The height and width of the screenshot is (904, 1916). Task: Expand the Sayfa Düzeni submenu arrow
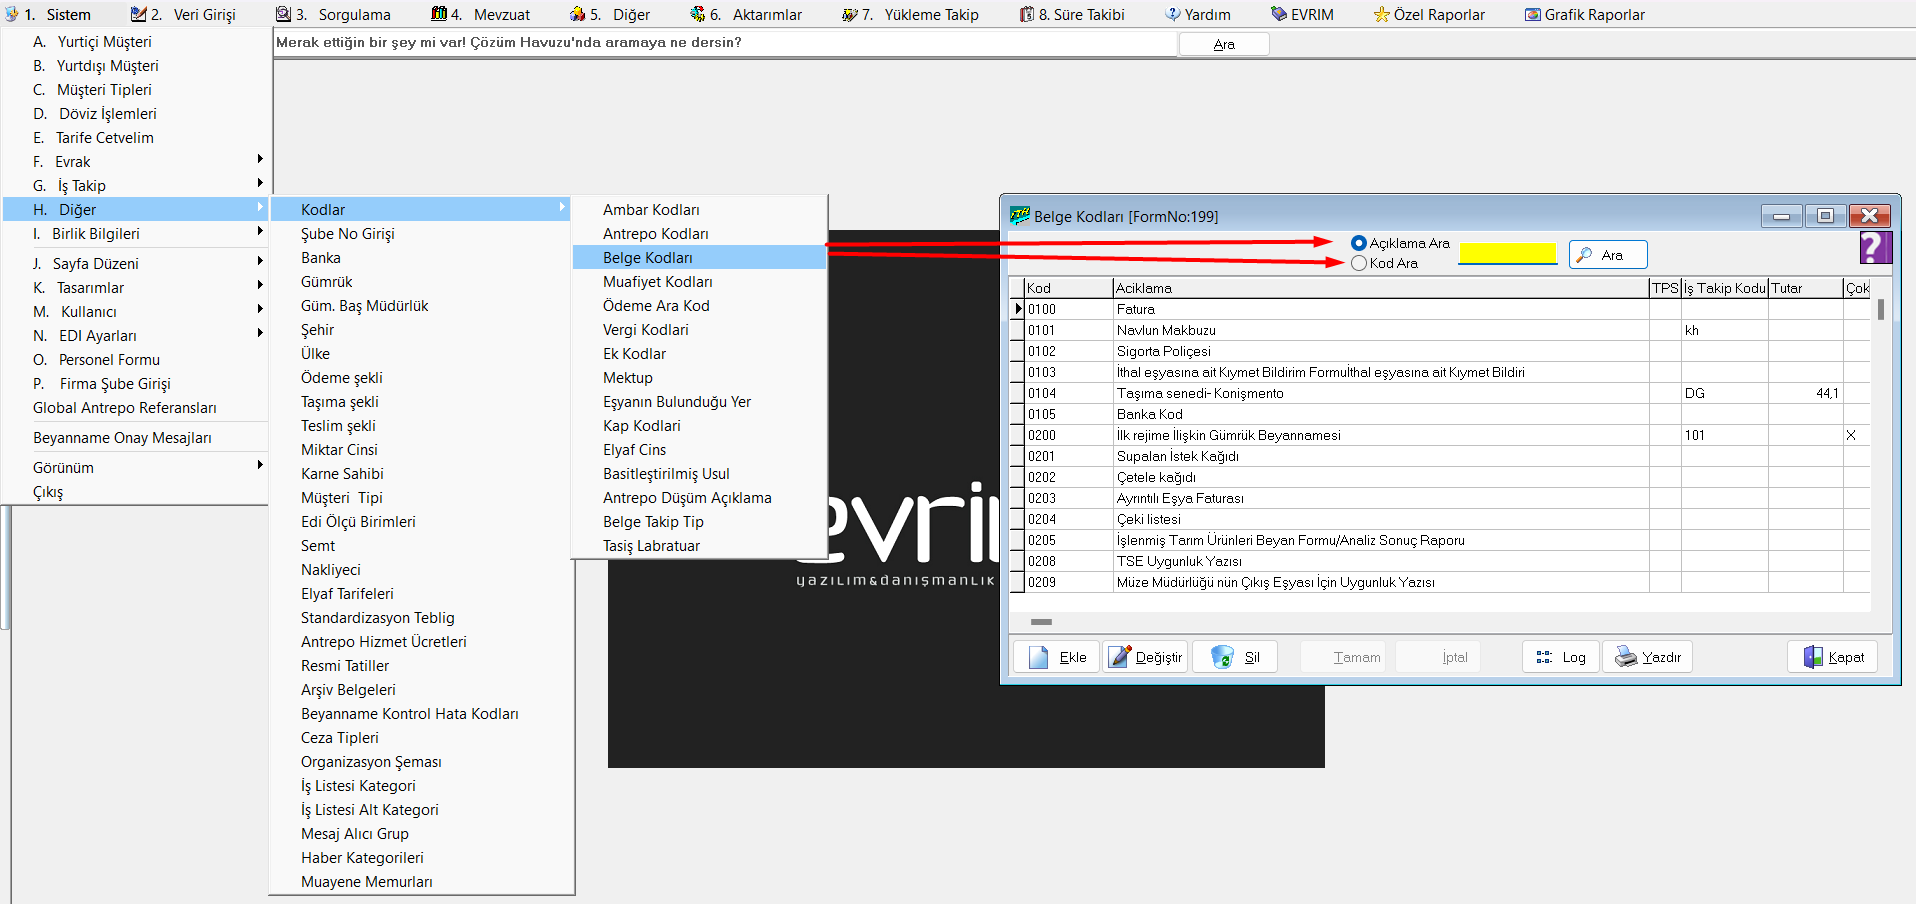(260, 261)
